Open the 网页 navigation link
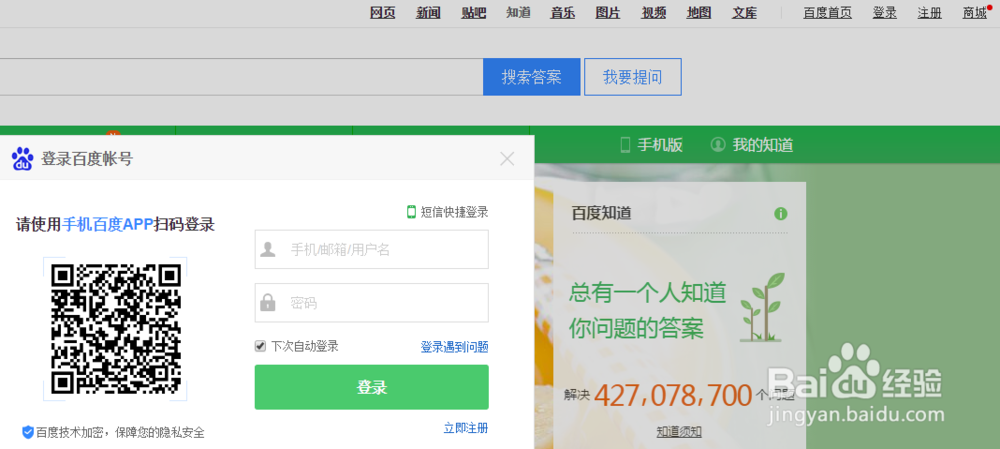This screenshot has height=449, width=1000. (x=383, y=12)
